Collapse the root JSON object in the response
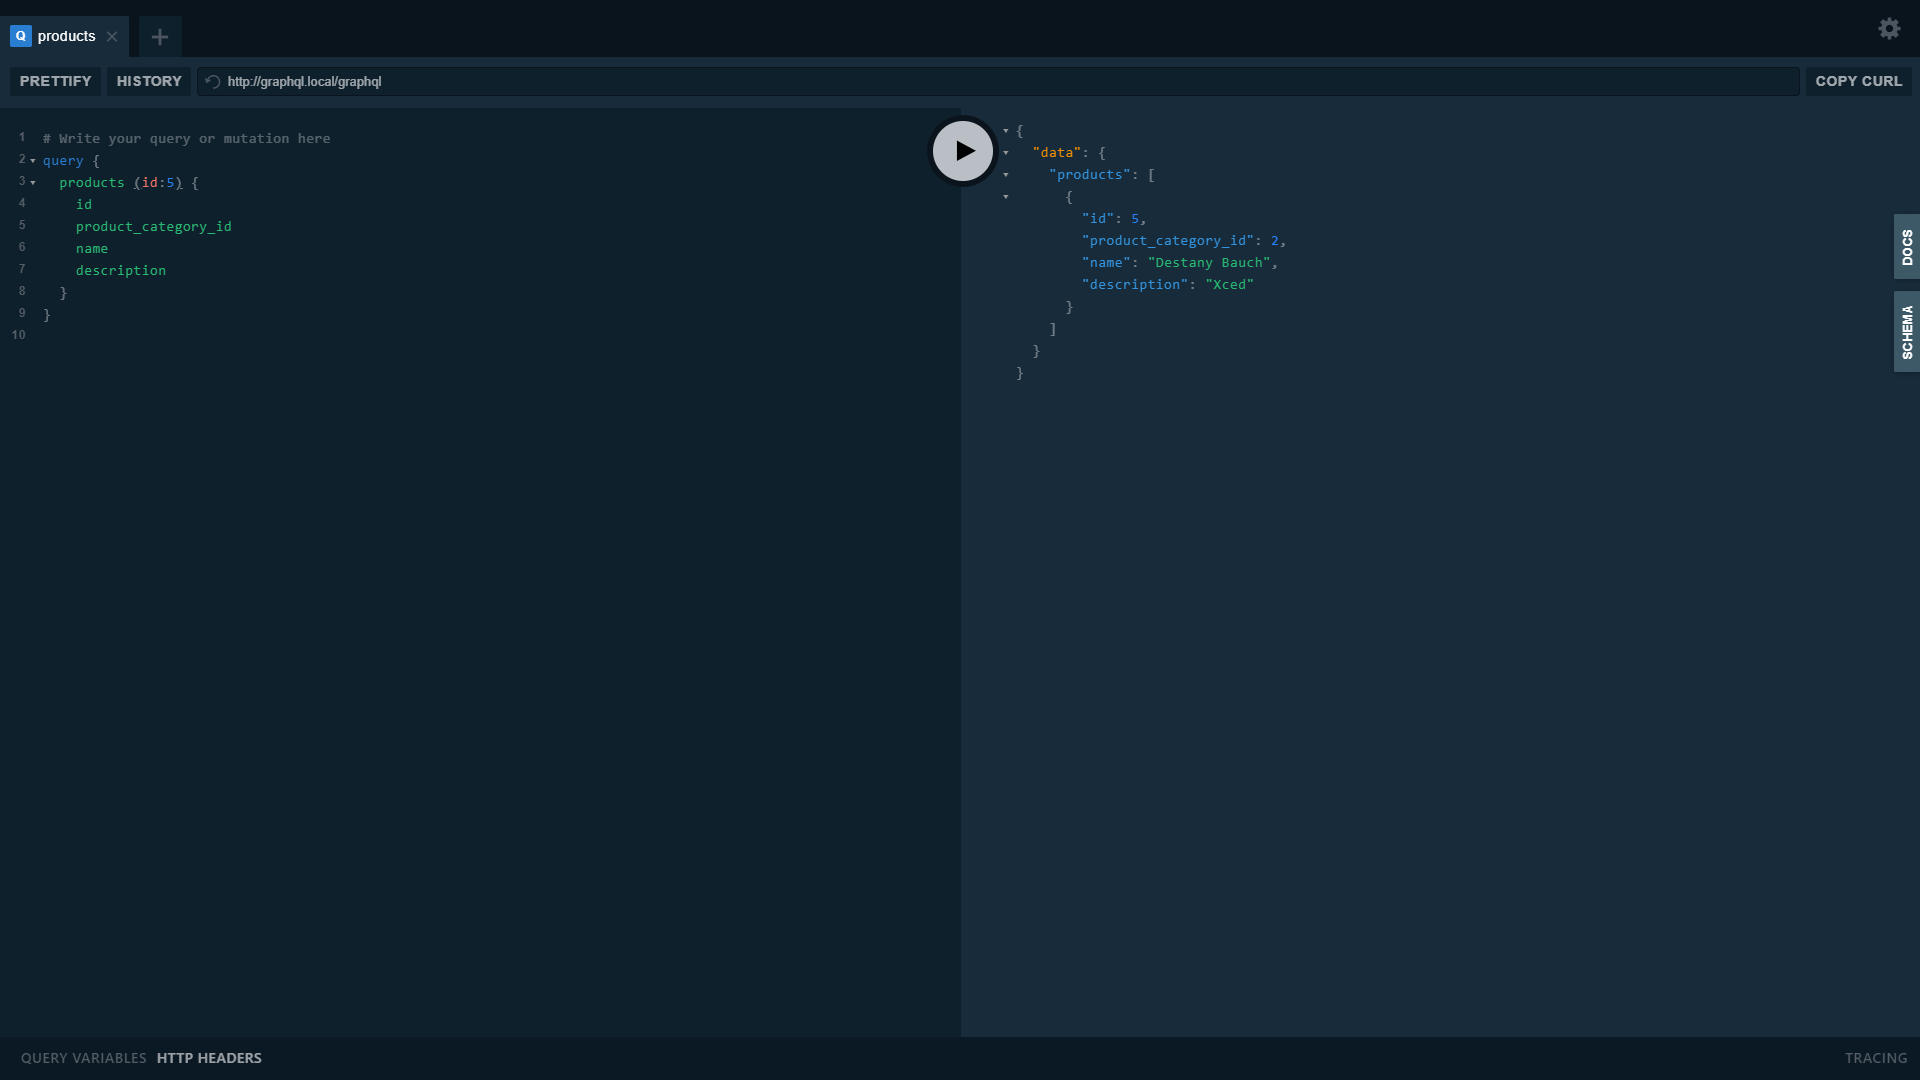The height and width of the screenshot is (1080, 1920). coord(1006,130)
